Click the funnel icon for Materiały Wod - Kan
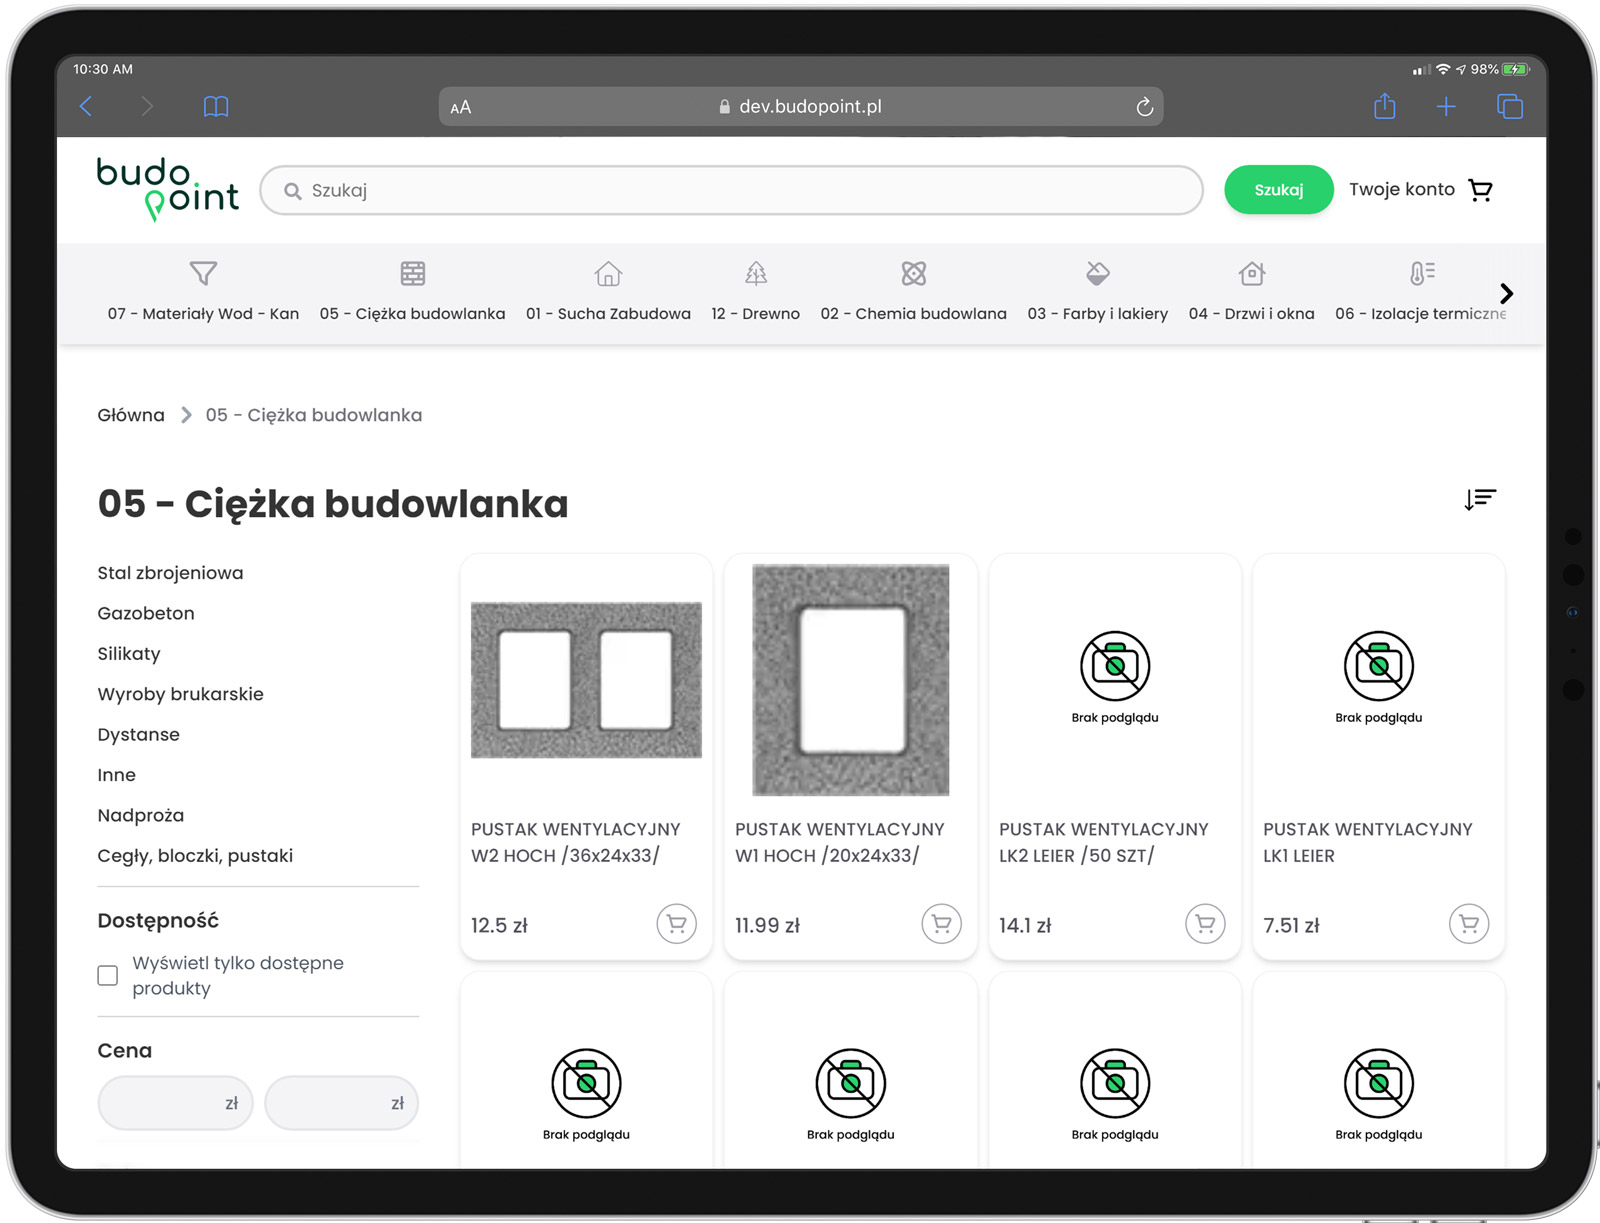 point(203,273)
